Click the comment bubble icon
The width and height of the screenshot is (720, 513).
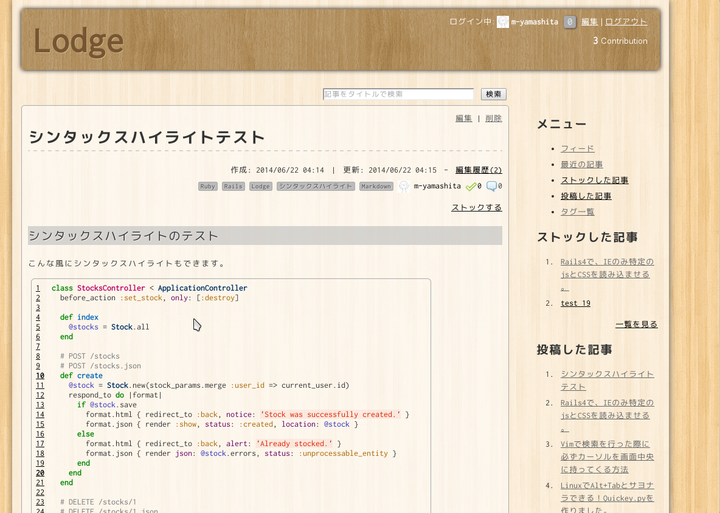click(x=491, y=186)
